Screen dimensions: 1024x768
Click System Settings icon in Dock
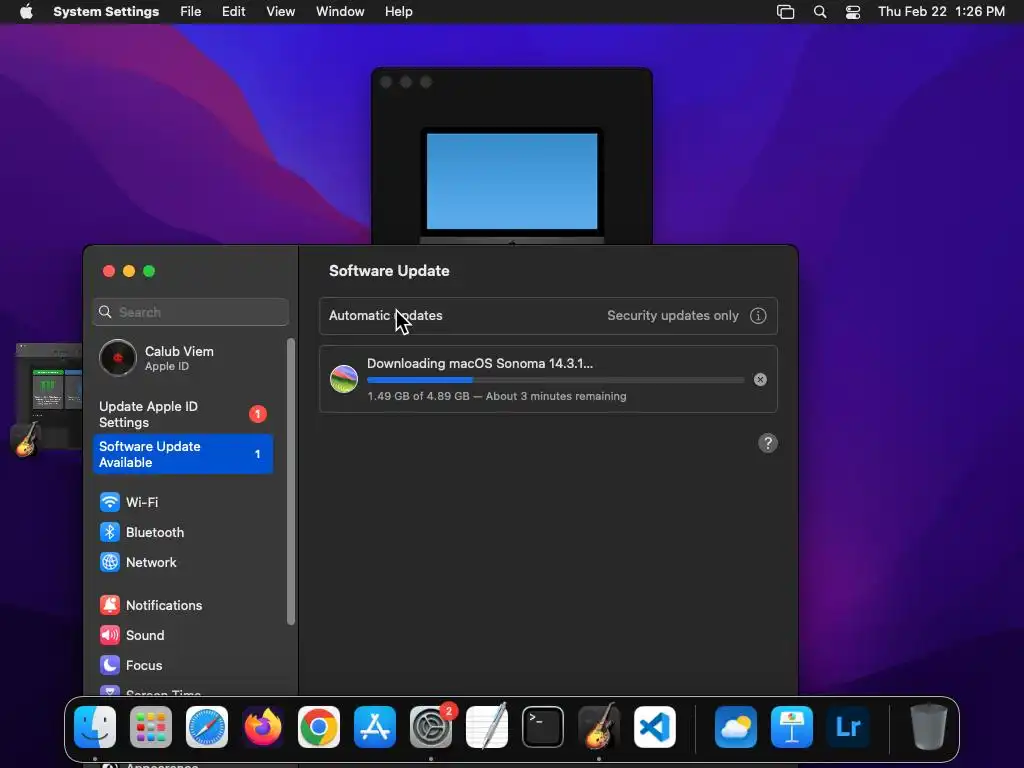[x=431, y=727]
